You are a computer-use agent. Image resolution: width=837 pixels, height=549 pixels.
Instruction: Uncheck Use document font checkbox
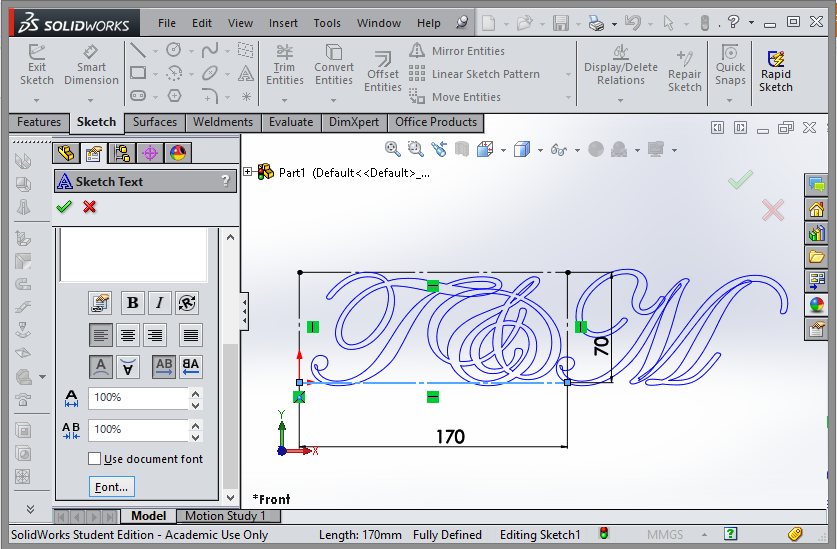94,459
